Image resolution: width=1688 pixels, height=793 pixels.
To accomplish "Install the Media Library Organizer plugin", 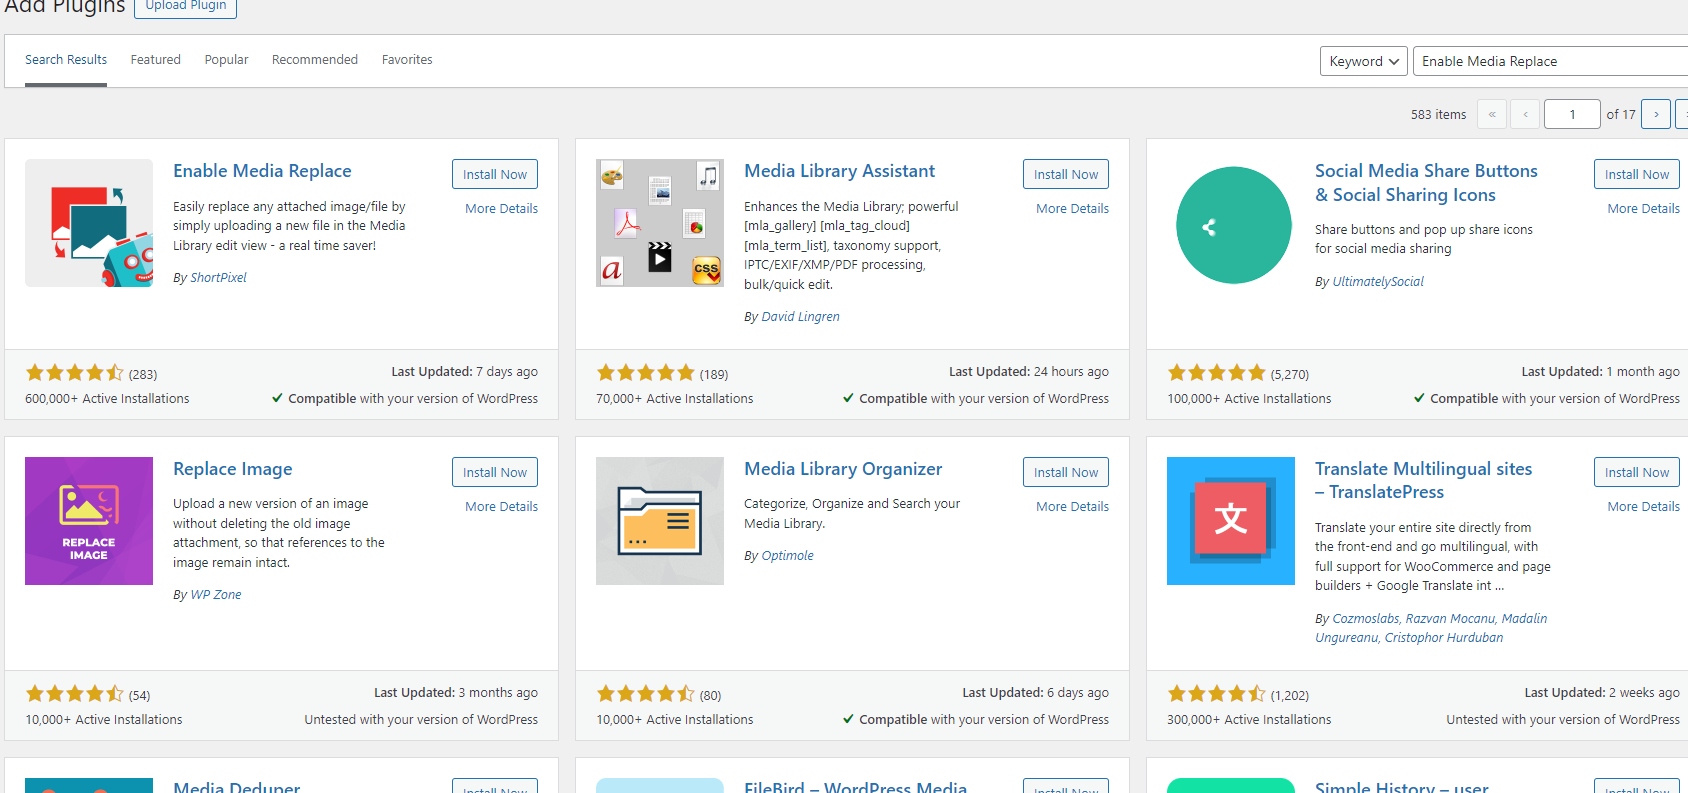I will pyautogui.click(x=1066, y=472).
